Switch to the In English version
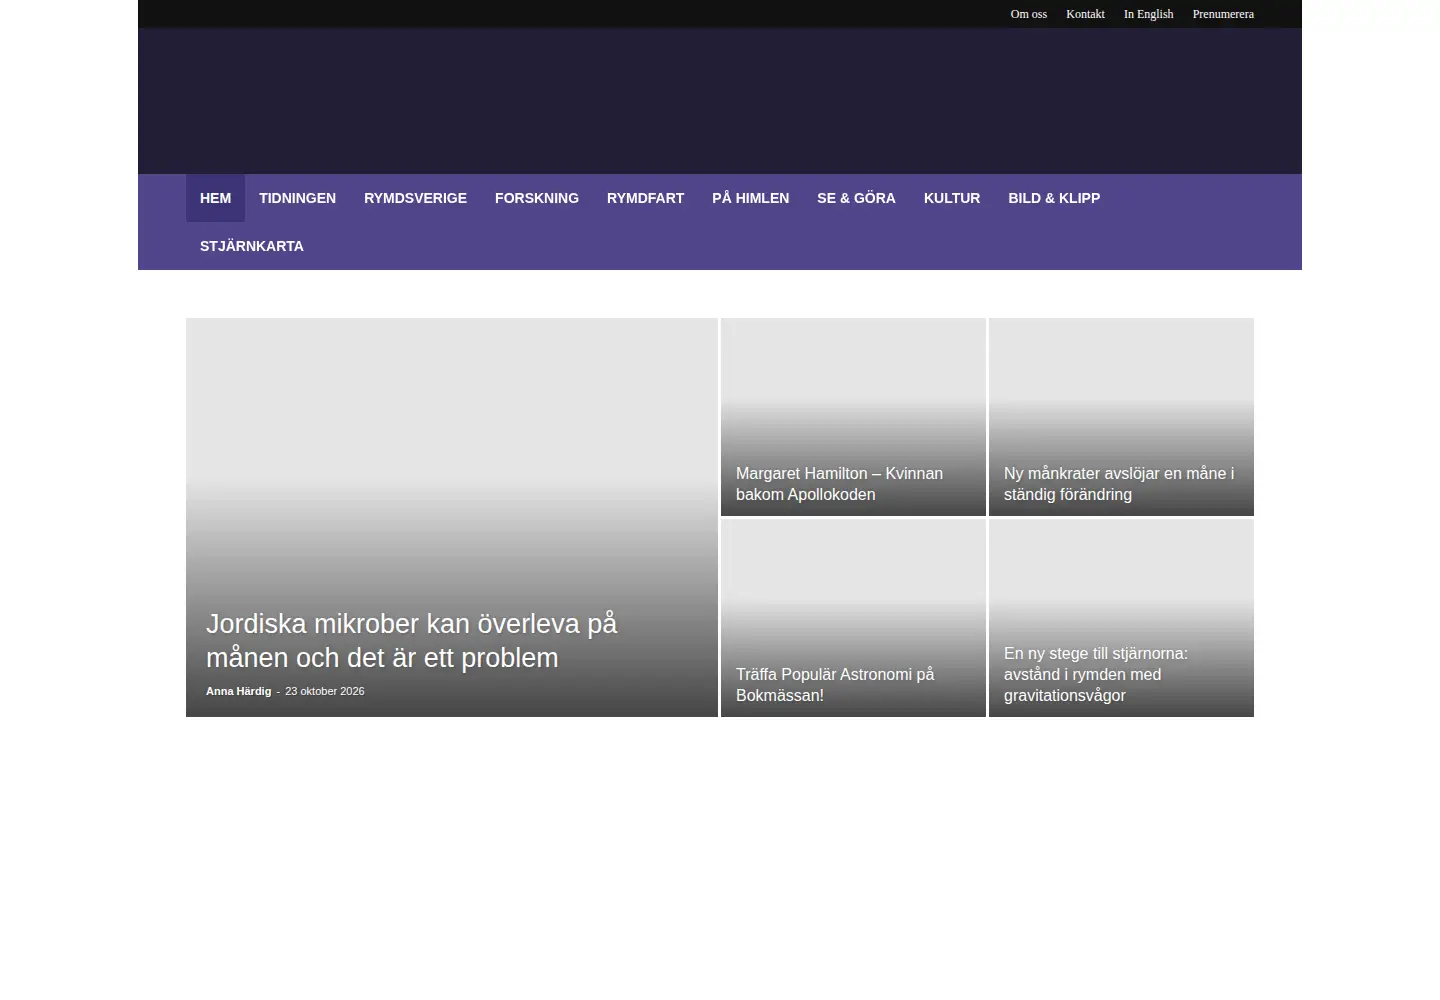Viewport: 1440px width, 1000px height. point(1148,14)
